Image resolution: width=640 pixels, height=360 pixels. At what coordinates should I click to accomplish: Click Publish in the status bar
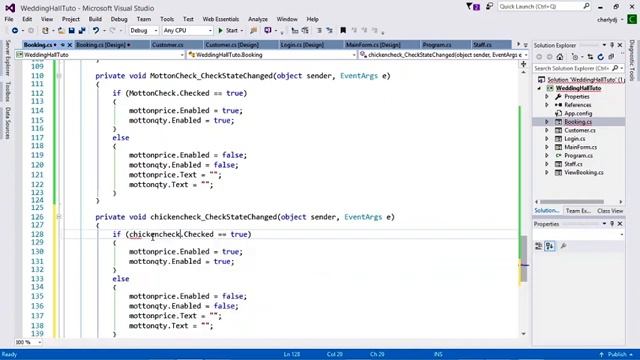click(617, 354)
